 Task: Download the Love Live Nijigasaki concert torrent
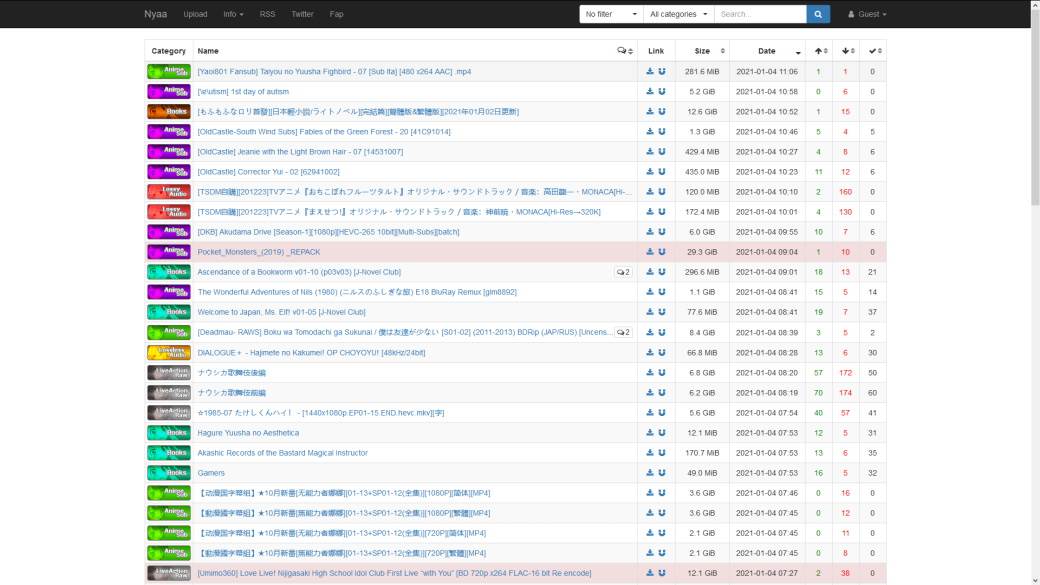pos(648,572)
